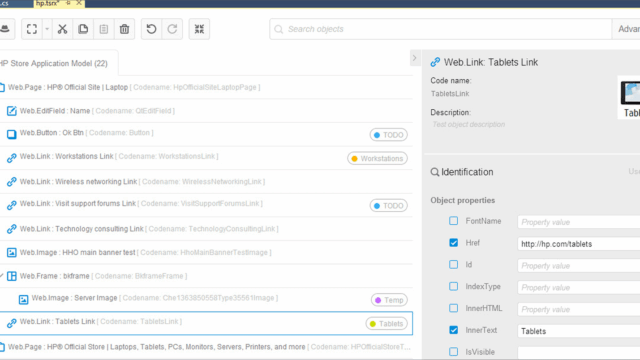Select Web.Page HP Official Site Laptop row

[206, 87]
